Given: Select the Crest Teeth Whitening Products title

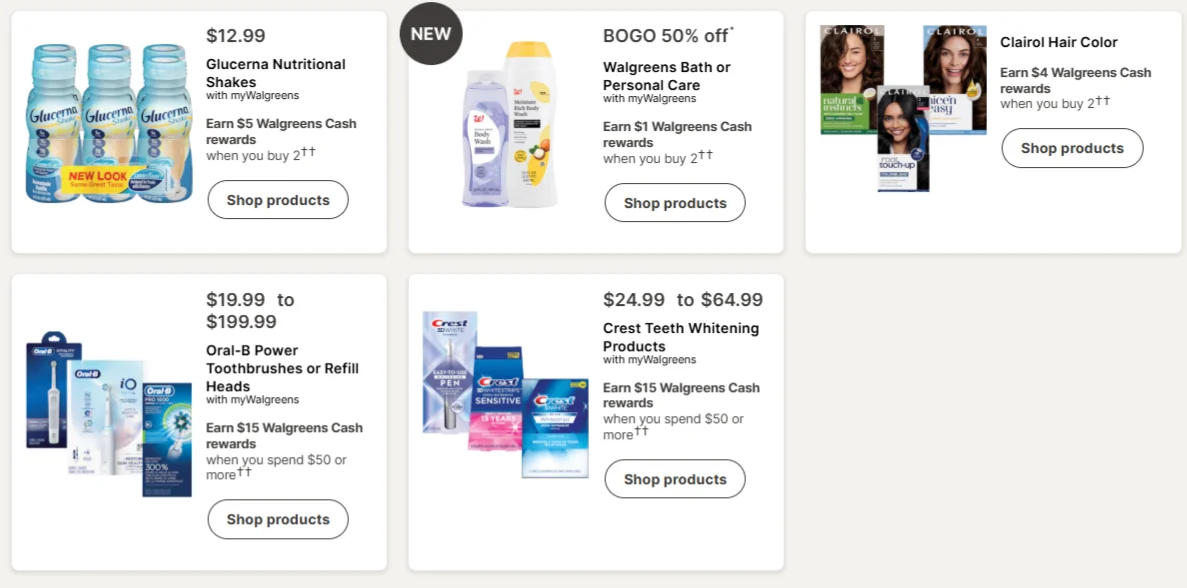Looking at the screenshot, I should (x=681, y=337).
